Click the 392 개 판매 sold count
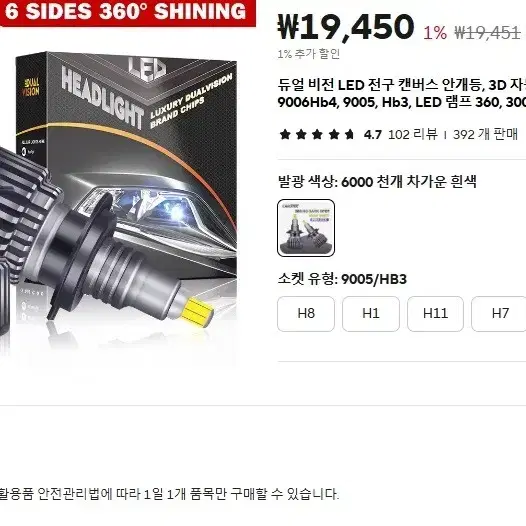The width and height of the screenshot is (526, 526). pyautogui.click(x=485, y=135)
